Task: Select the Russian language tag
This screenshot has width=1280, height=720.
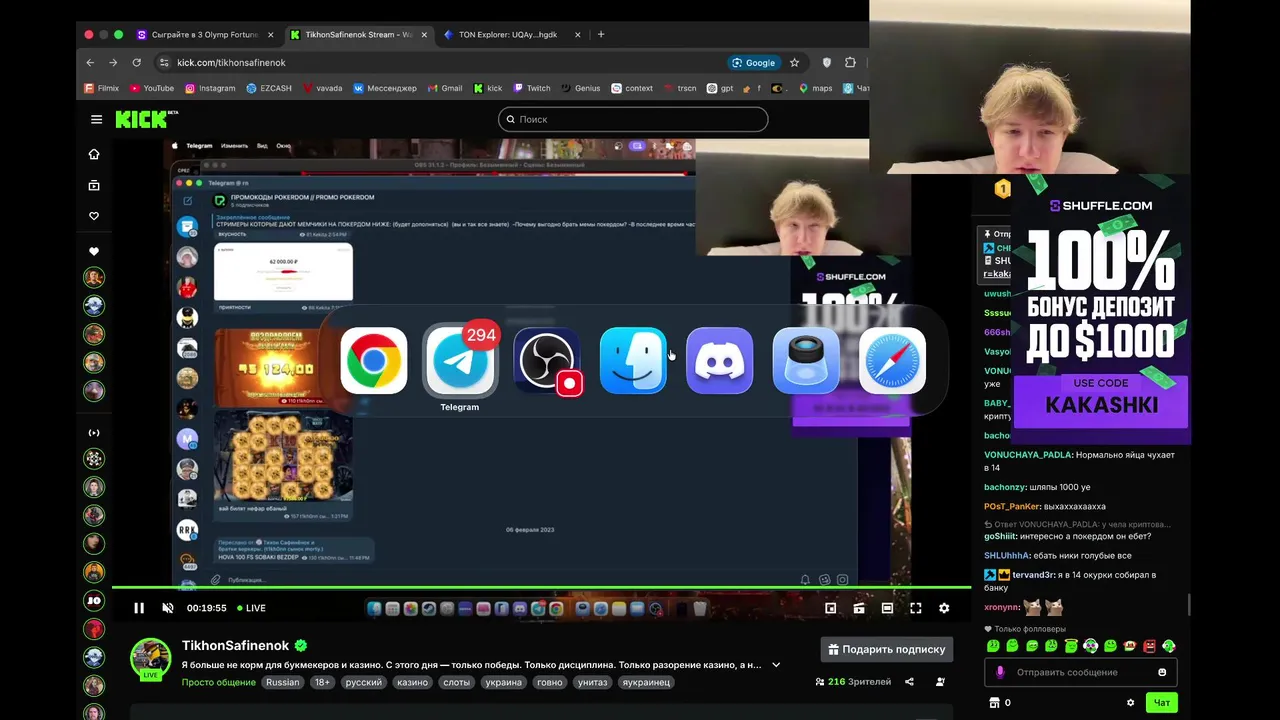Action: click(282, 682)
